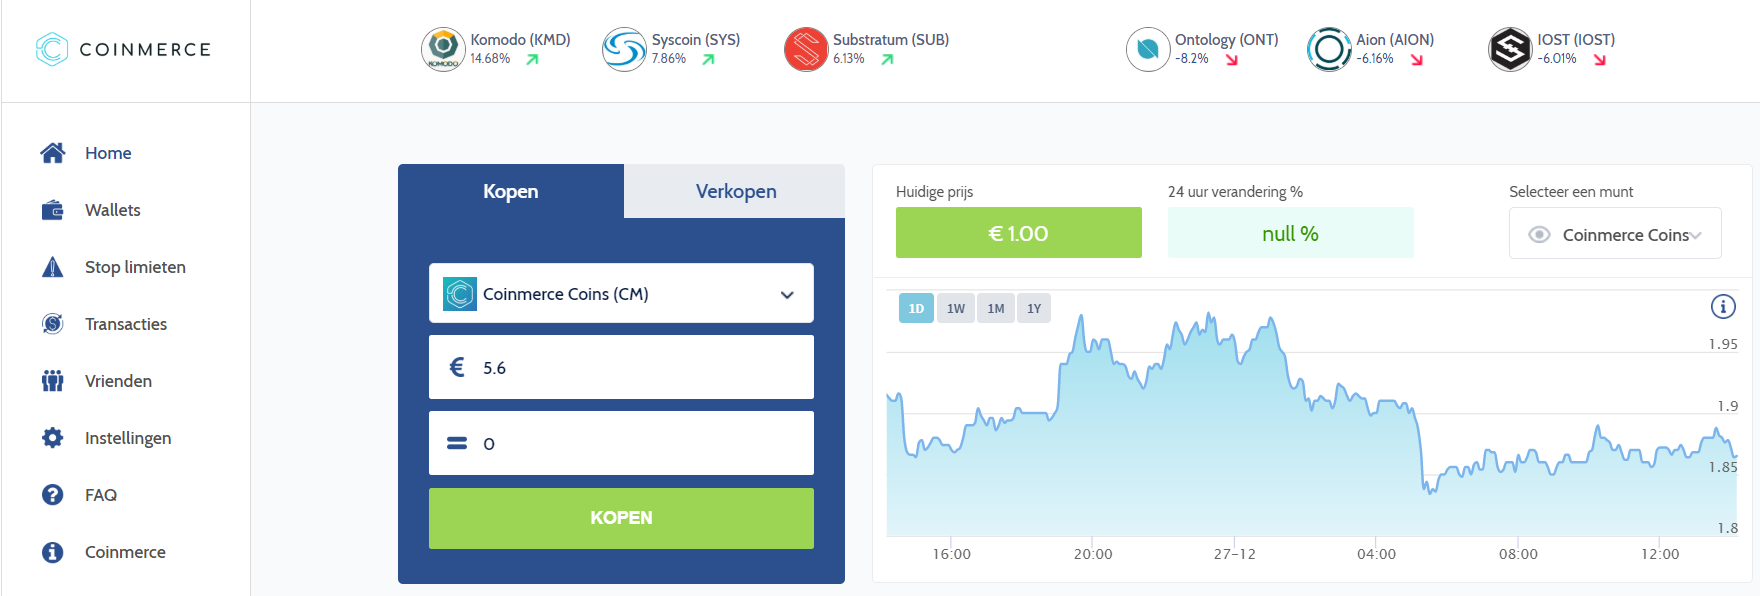
Task: Open the Coinmerce Coins (CM) dropdown
Action: coord(621,293)
